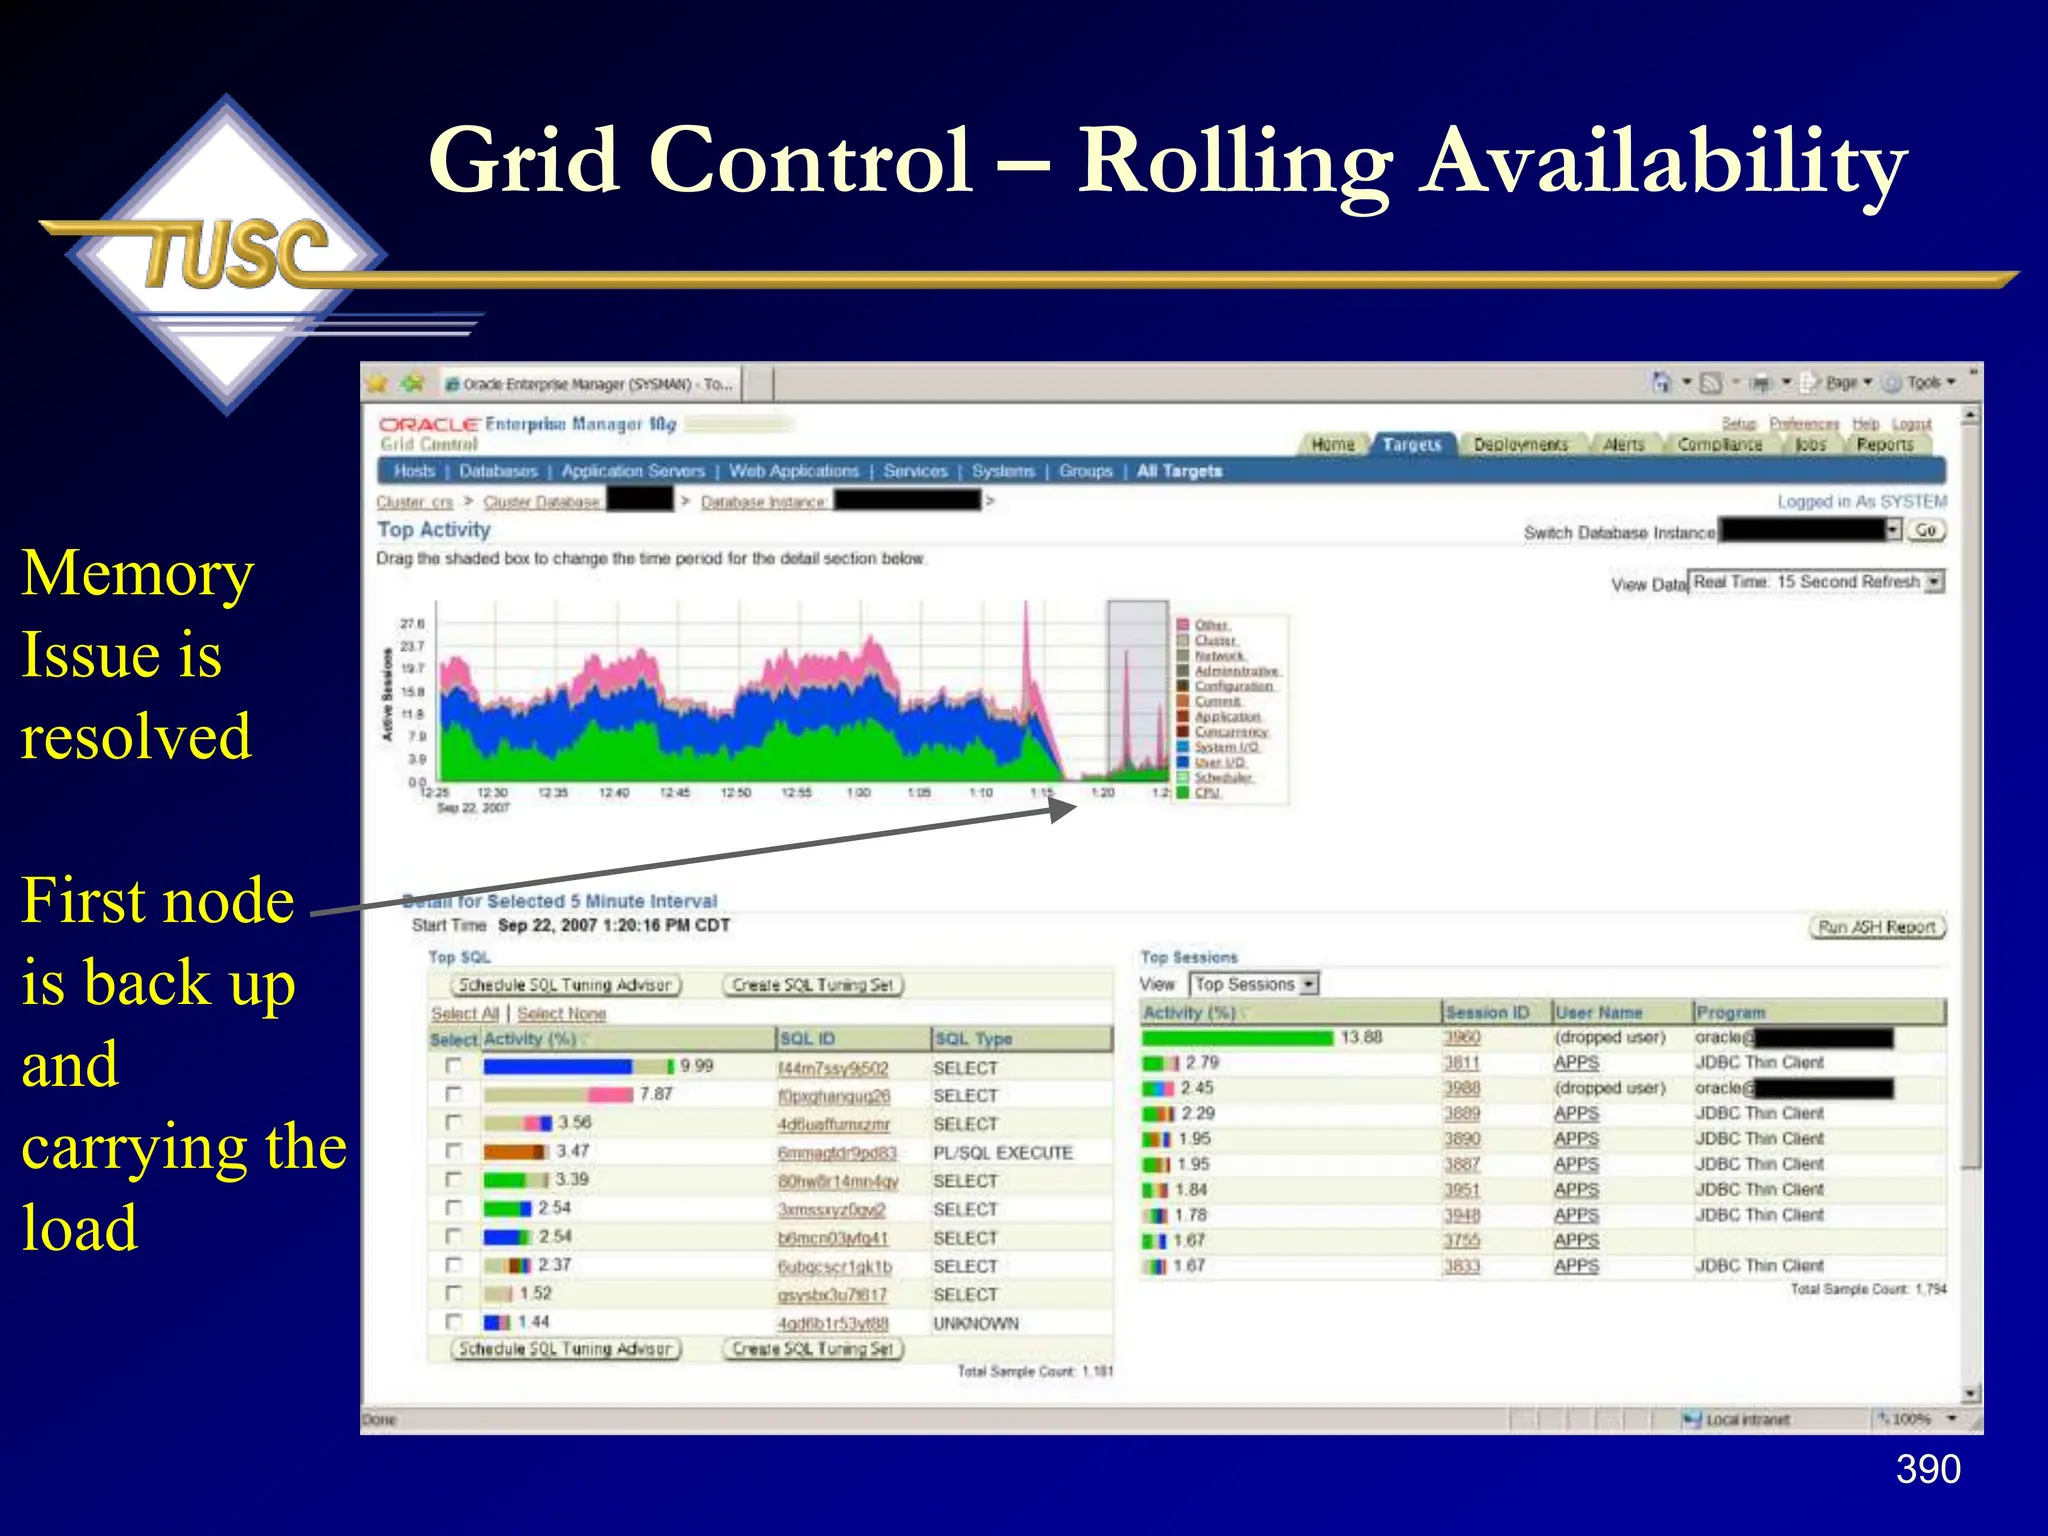Open the Jobs tab

point(1810,445)
